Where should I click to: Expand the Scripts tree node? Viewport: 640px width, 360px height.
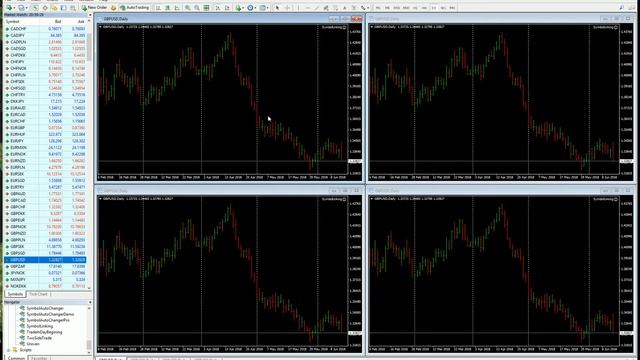pyautogui.click(x=8, y=350)
